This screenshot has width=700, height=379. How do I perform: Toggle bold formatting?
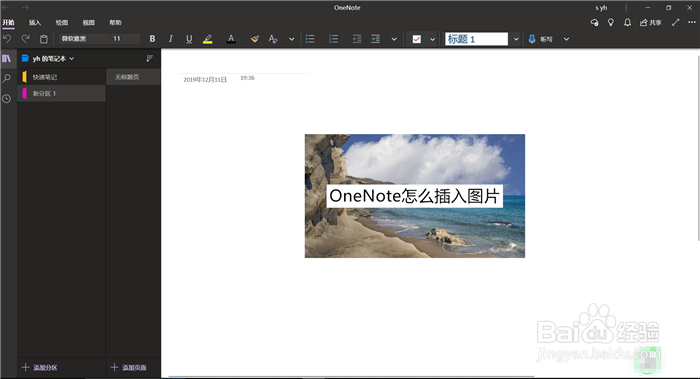tap(152, 39)
